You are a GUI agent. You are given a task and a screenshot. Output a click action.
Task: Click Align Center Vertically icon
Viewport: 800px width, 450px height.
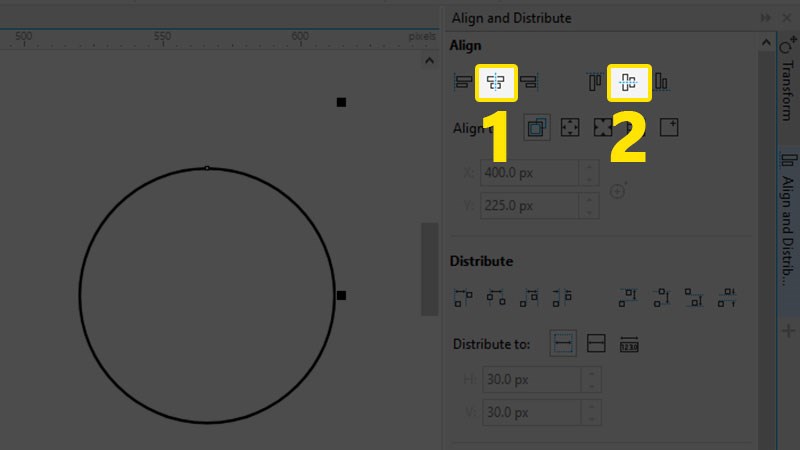click(x=629, y=82)
